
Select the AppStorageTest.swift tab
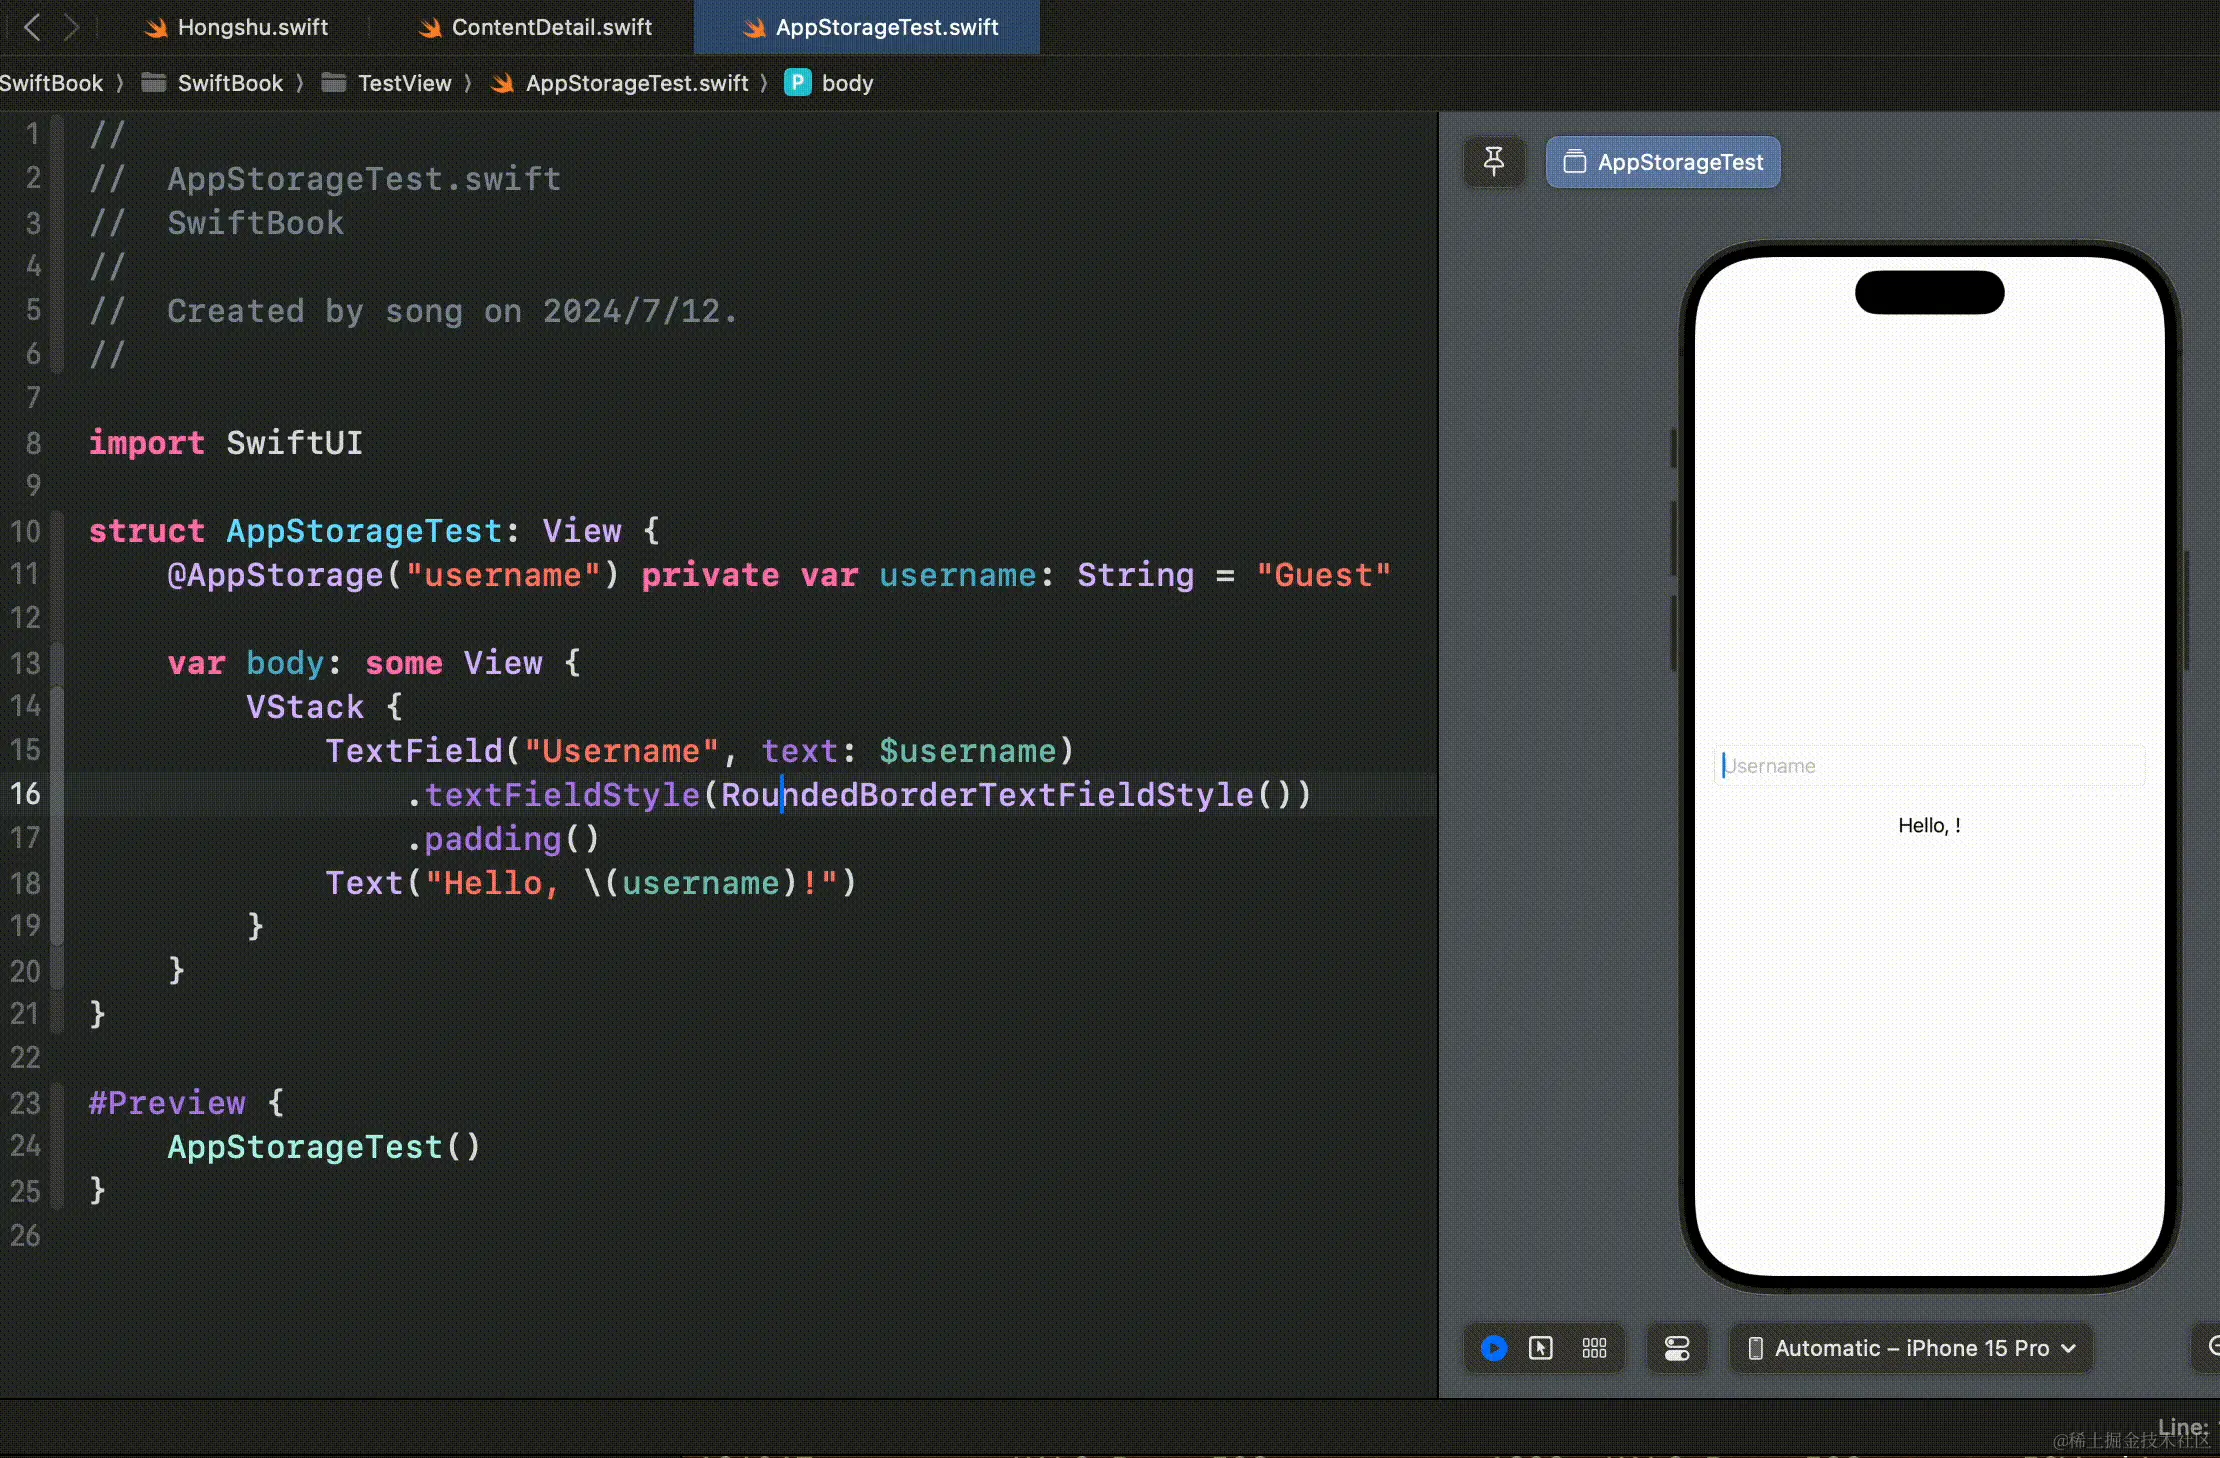886,27
